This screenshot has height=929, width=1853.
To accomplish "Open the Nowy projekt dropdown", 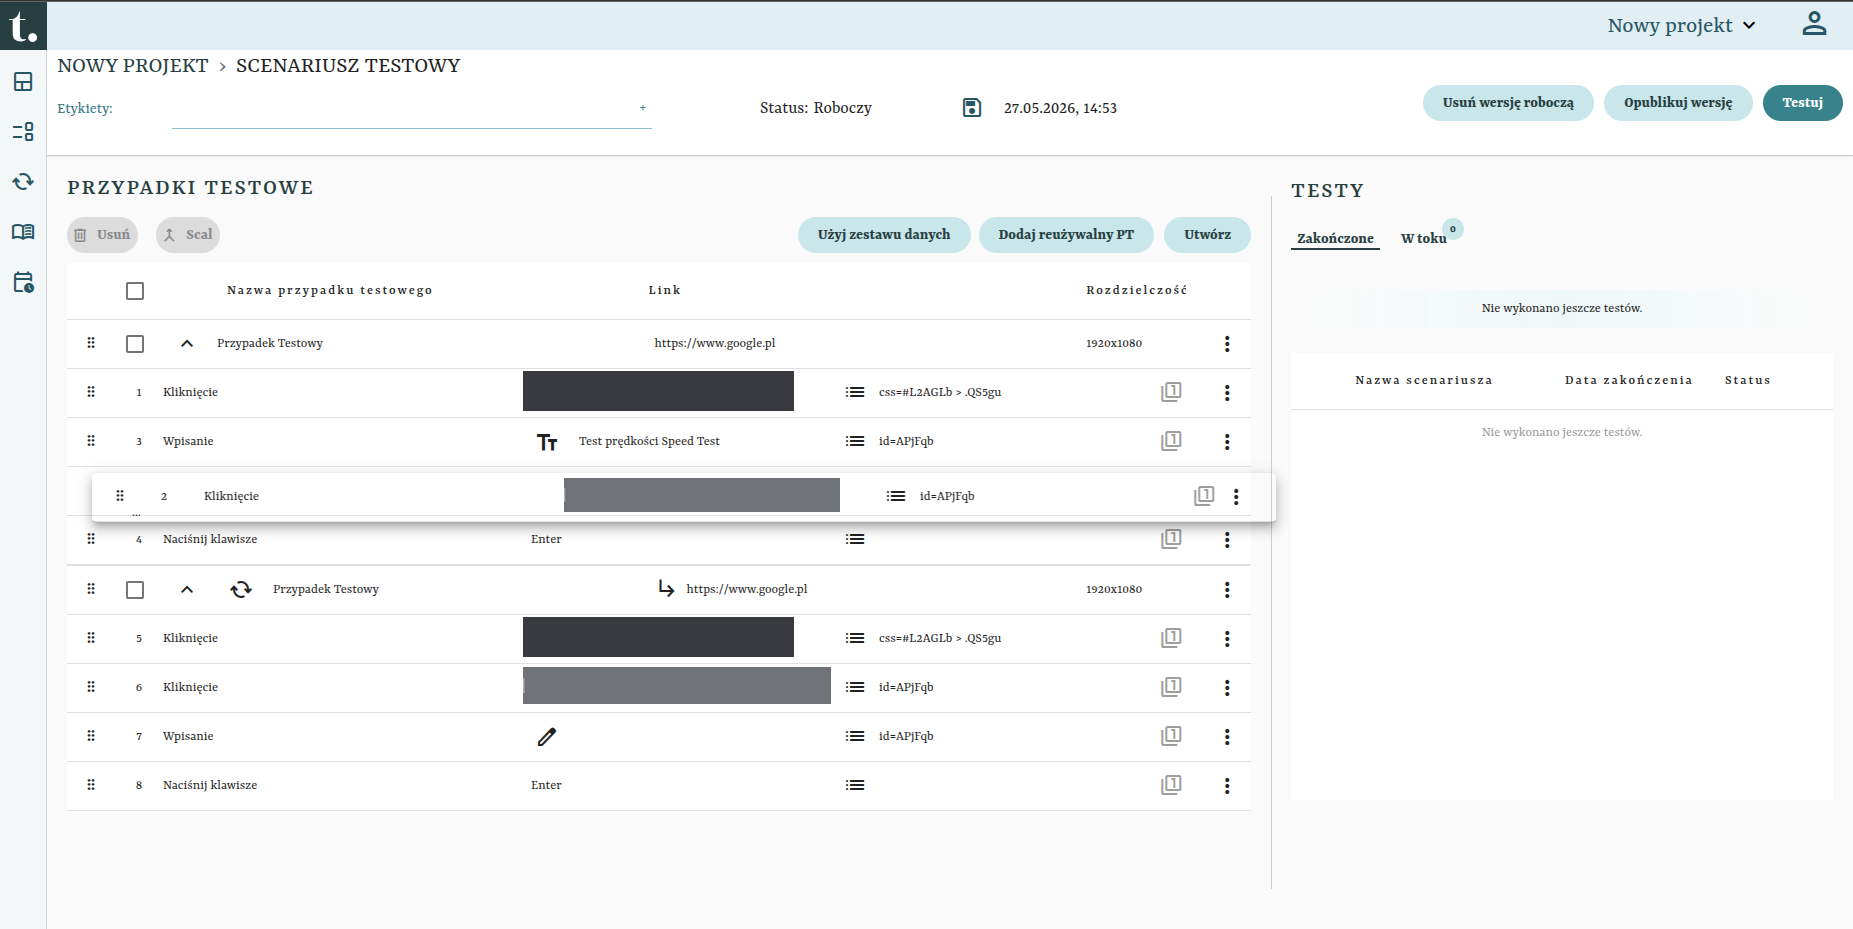I will [x=1682, y=26].
